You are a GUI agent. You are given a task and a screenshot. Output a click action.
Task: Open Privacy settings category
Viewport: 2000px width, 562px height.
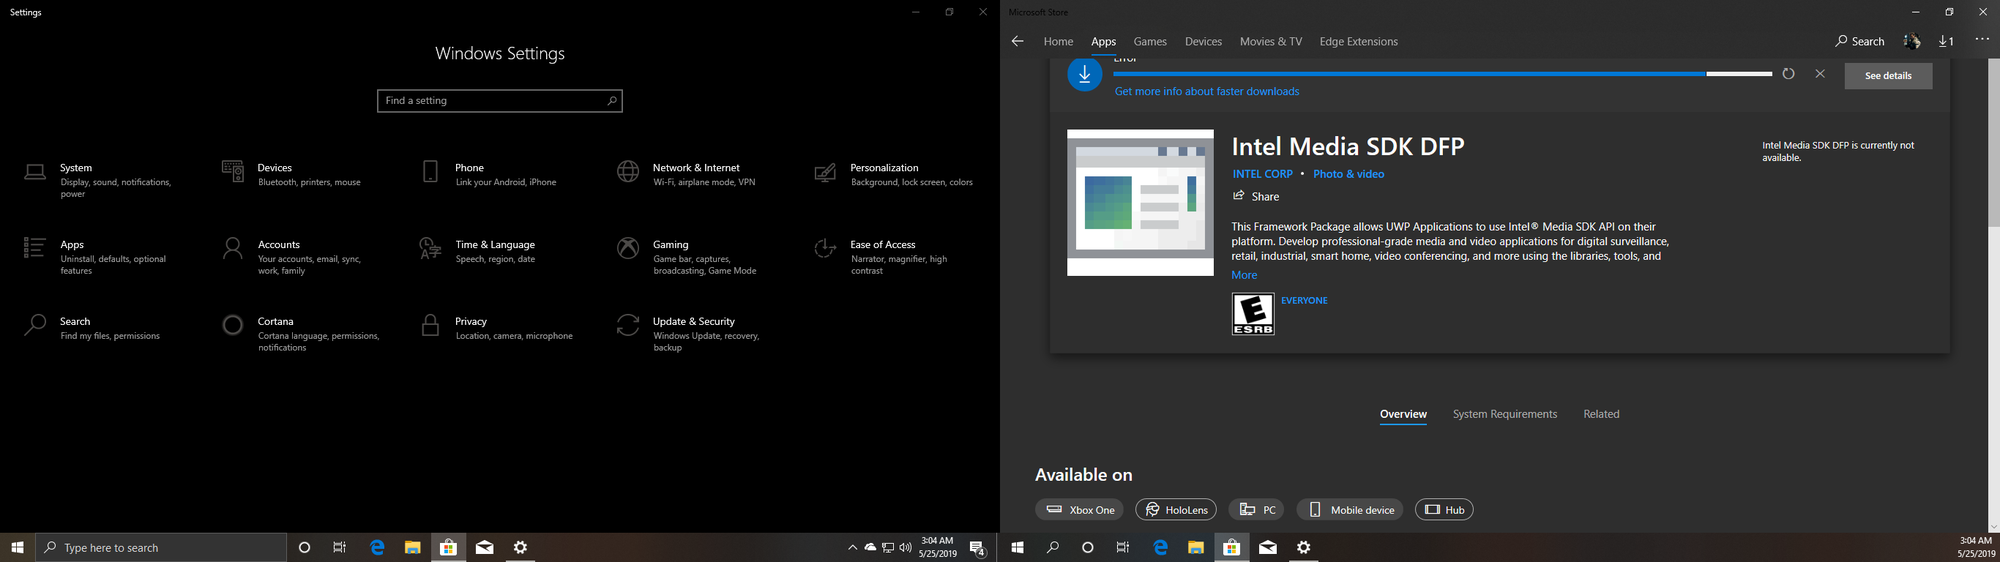(x=498, y=328)
